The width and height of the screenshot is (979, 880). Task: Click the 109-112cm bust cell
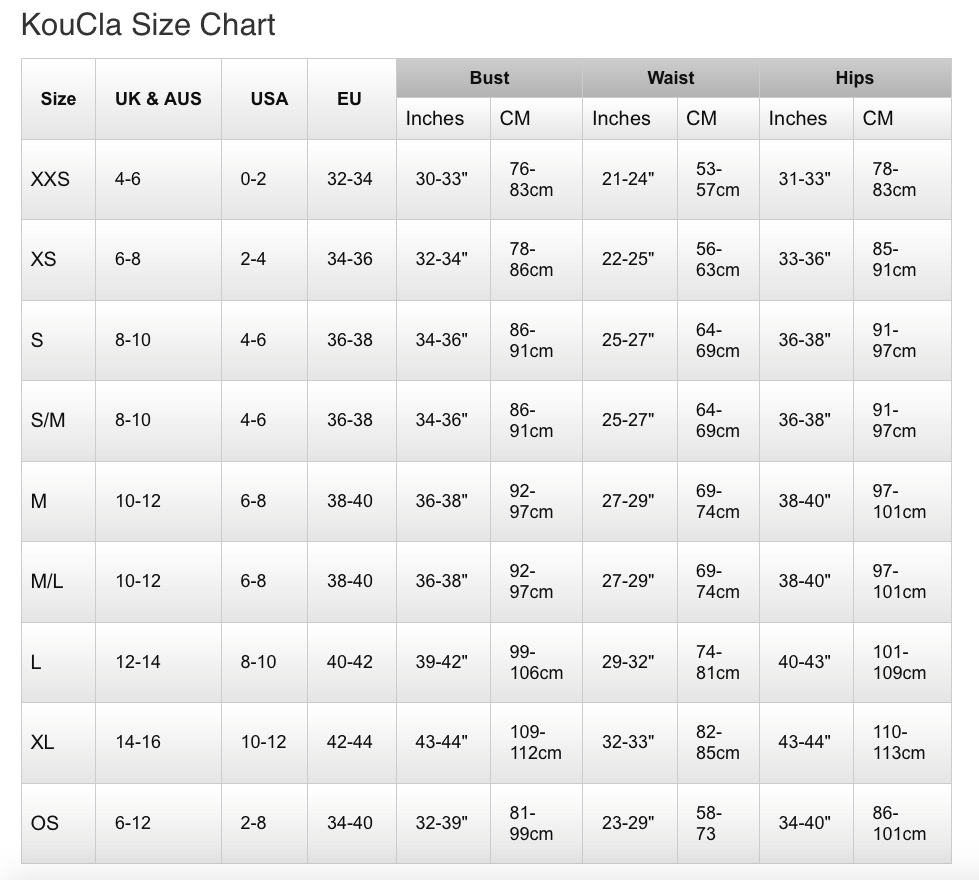point(536,742)
